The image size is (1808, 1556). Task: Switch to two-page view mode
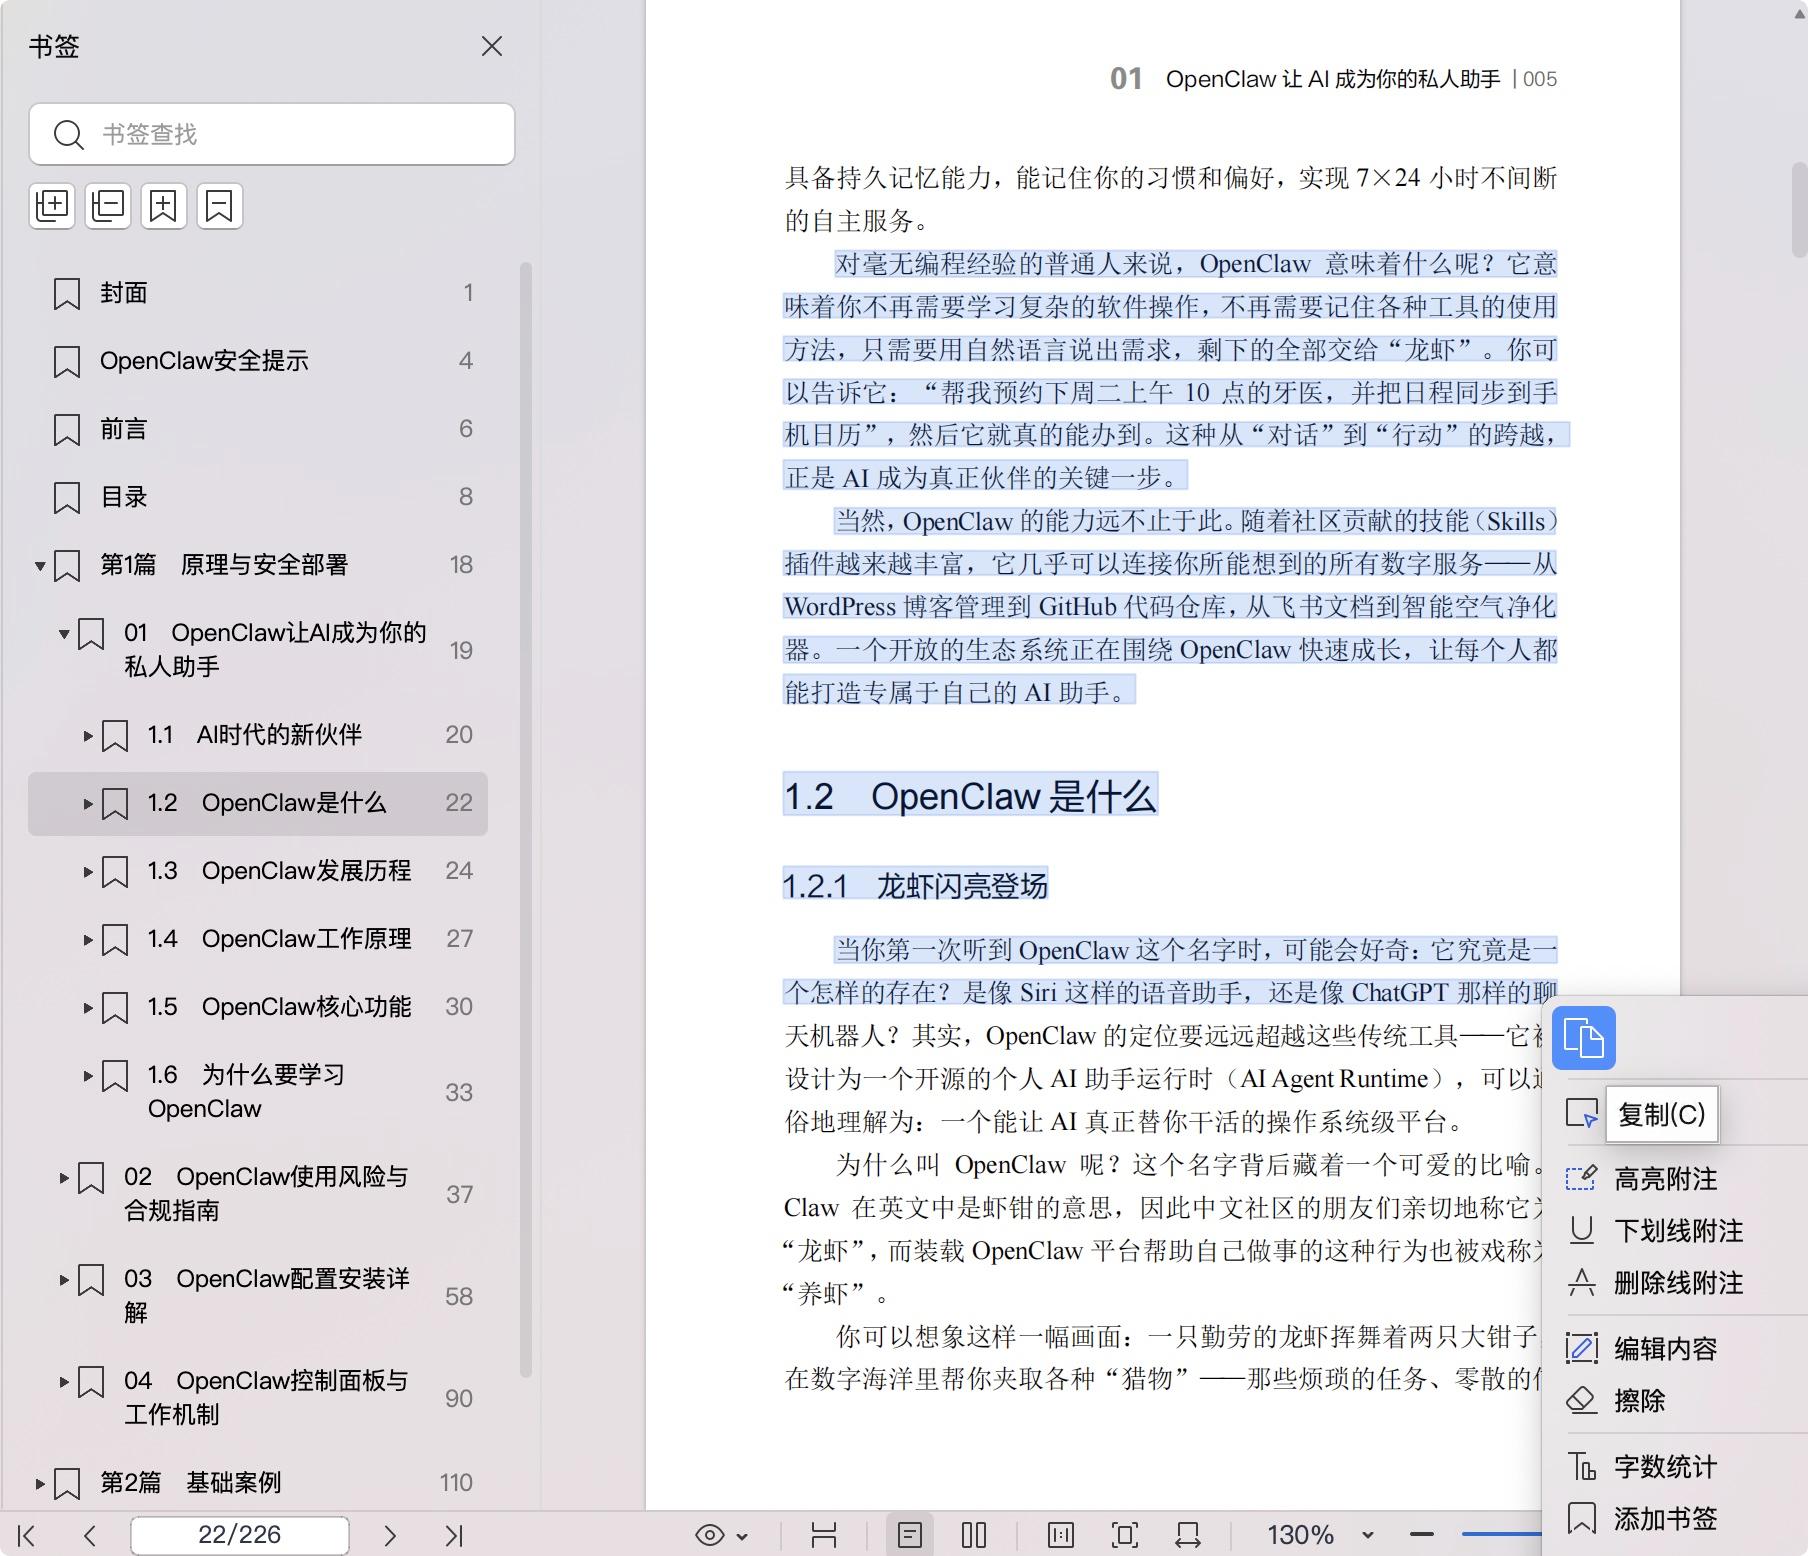tap(974, 1535)
